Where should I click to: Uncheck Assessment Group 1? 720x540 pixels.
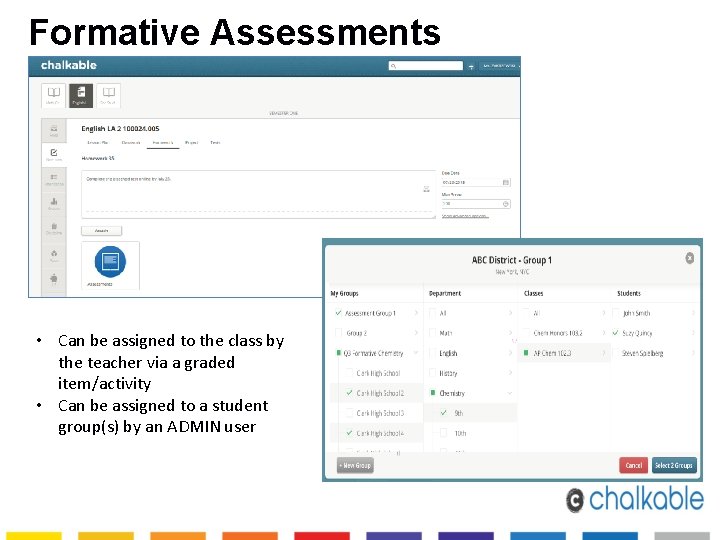[x=338, y=313]
